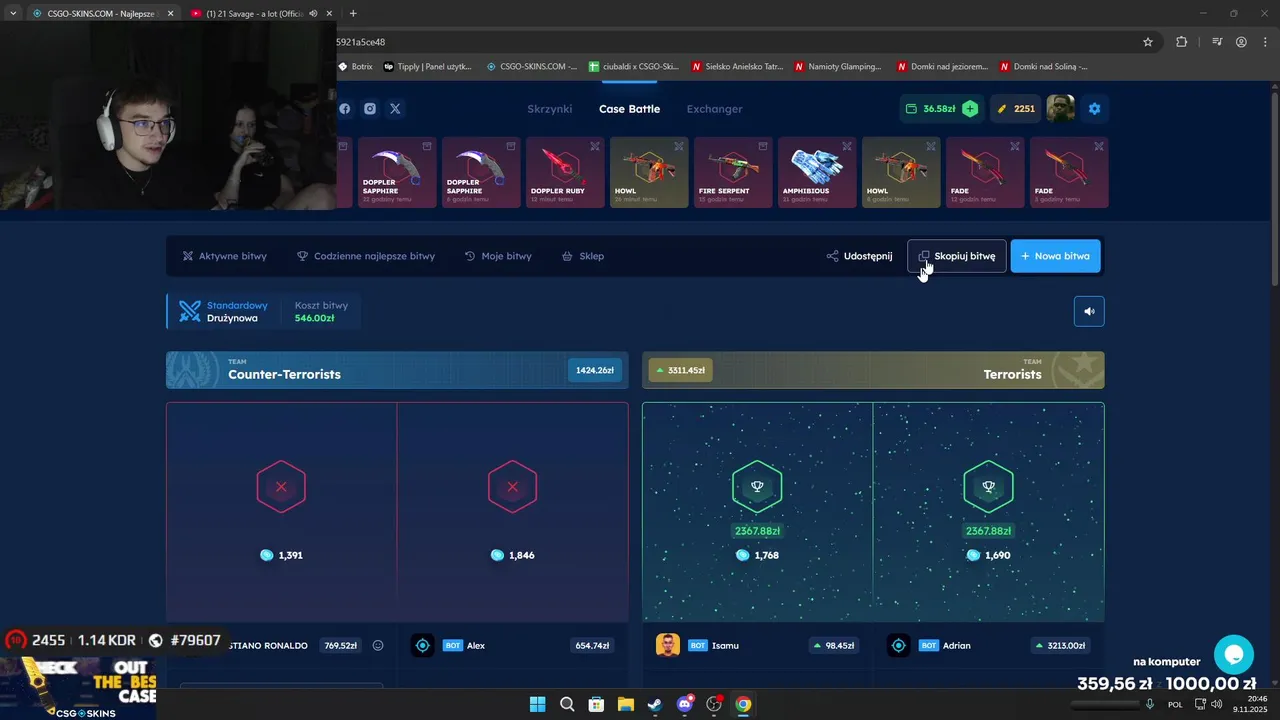This screenshot has height=720, width=1280.
Task: Click the Udostępnij share button
Action: (859, 256)
